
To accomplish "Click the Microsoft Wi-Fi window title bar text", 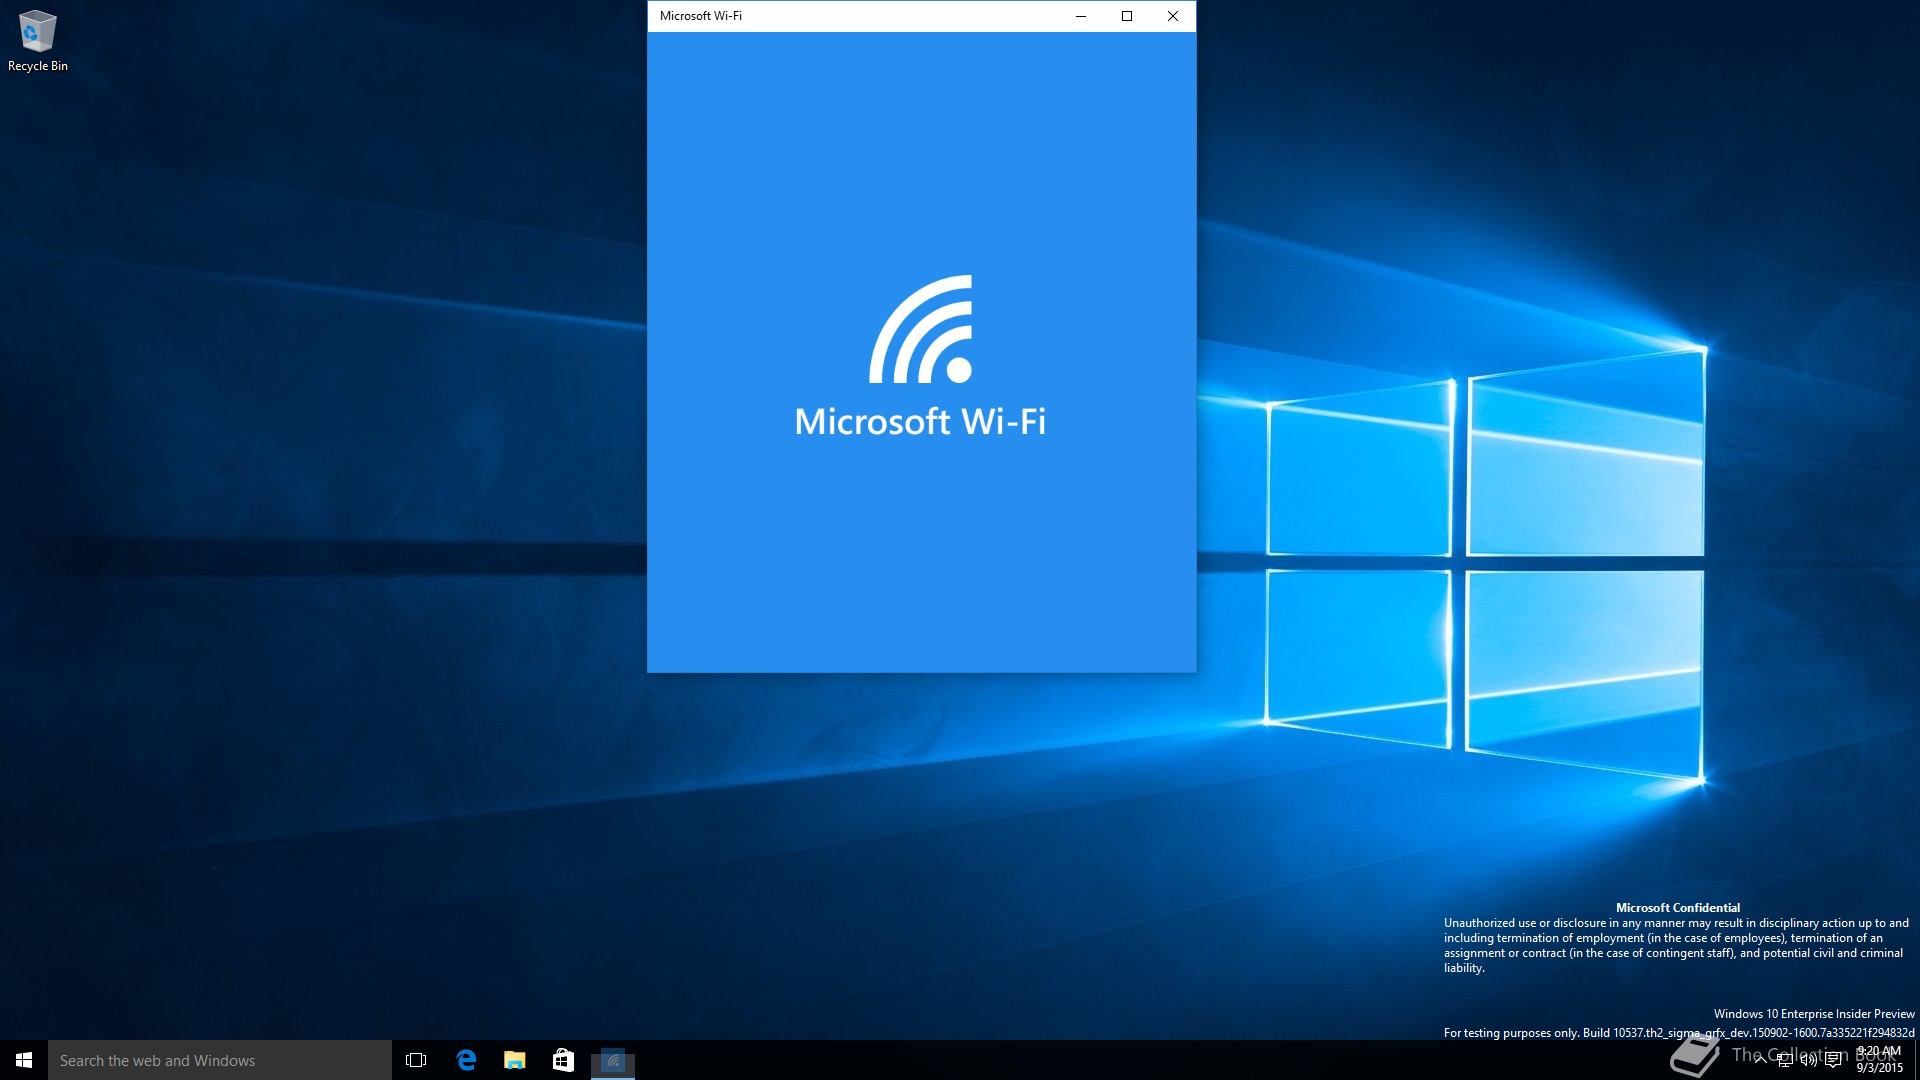I will click(700, 16).
